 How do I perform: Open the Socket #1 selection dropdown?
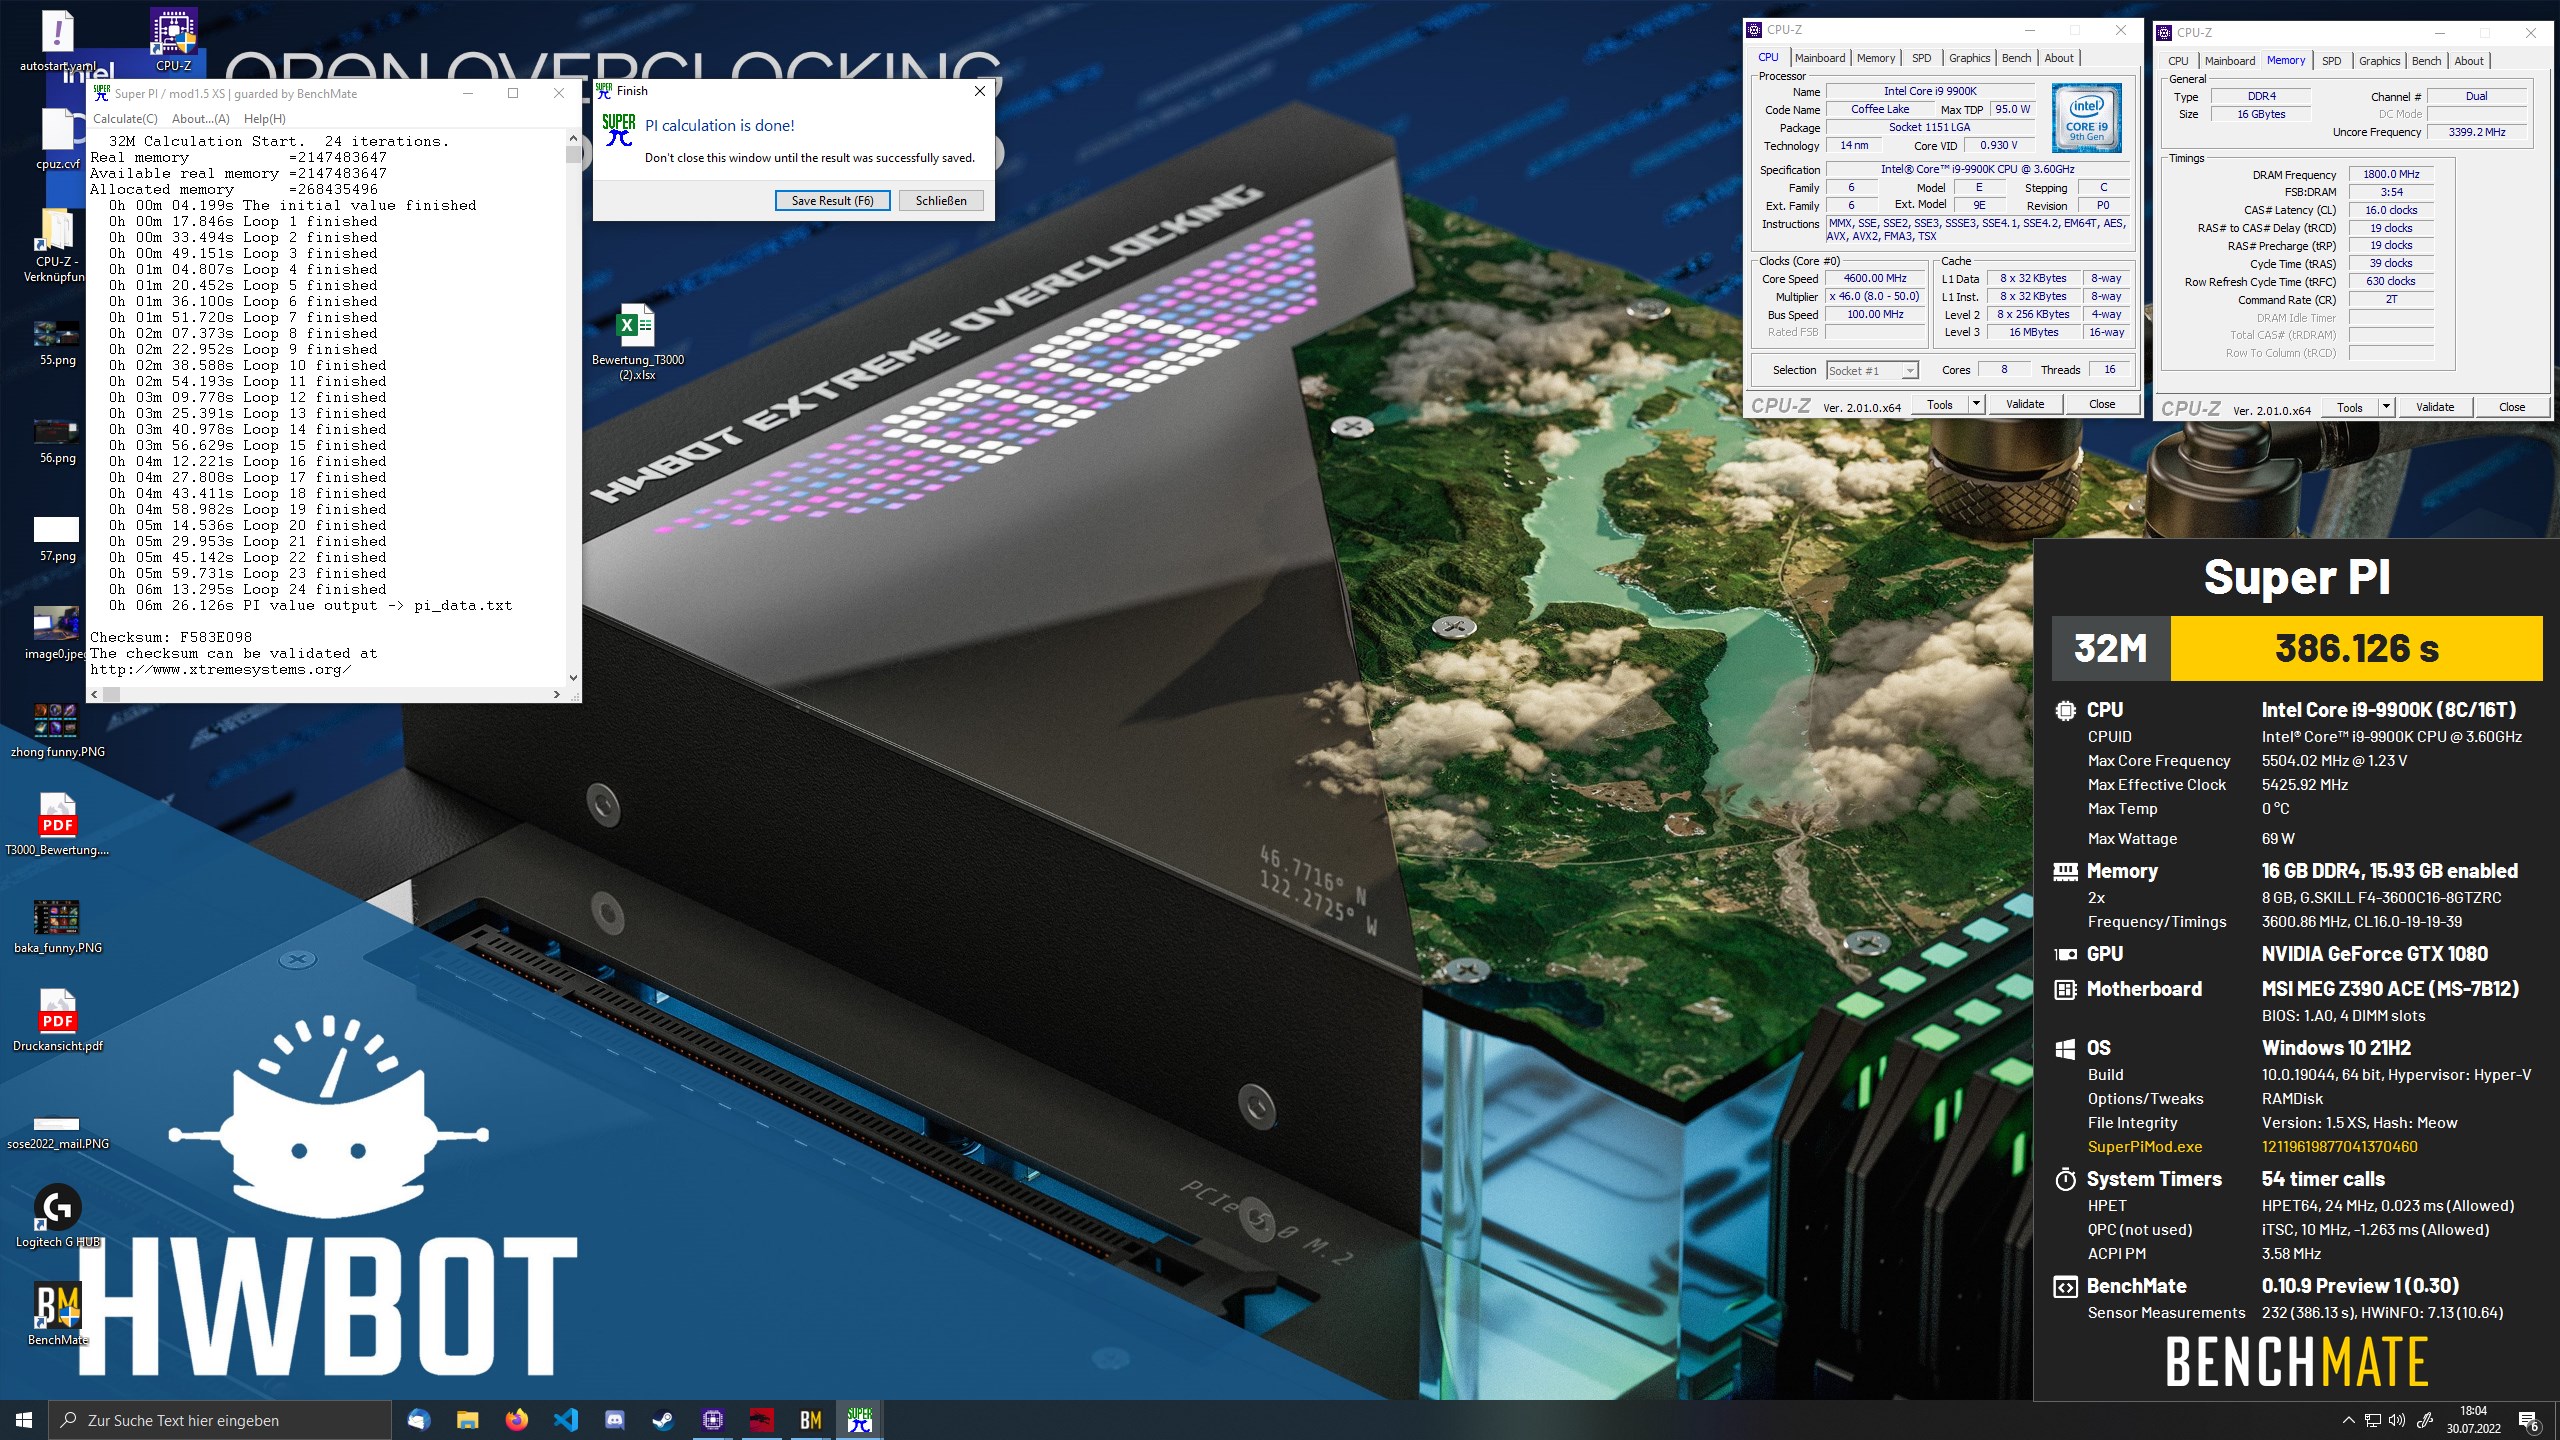click(x=1872, y=371)
